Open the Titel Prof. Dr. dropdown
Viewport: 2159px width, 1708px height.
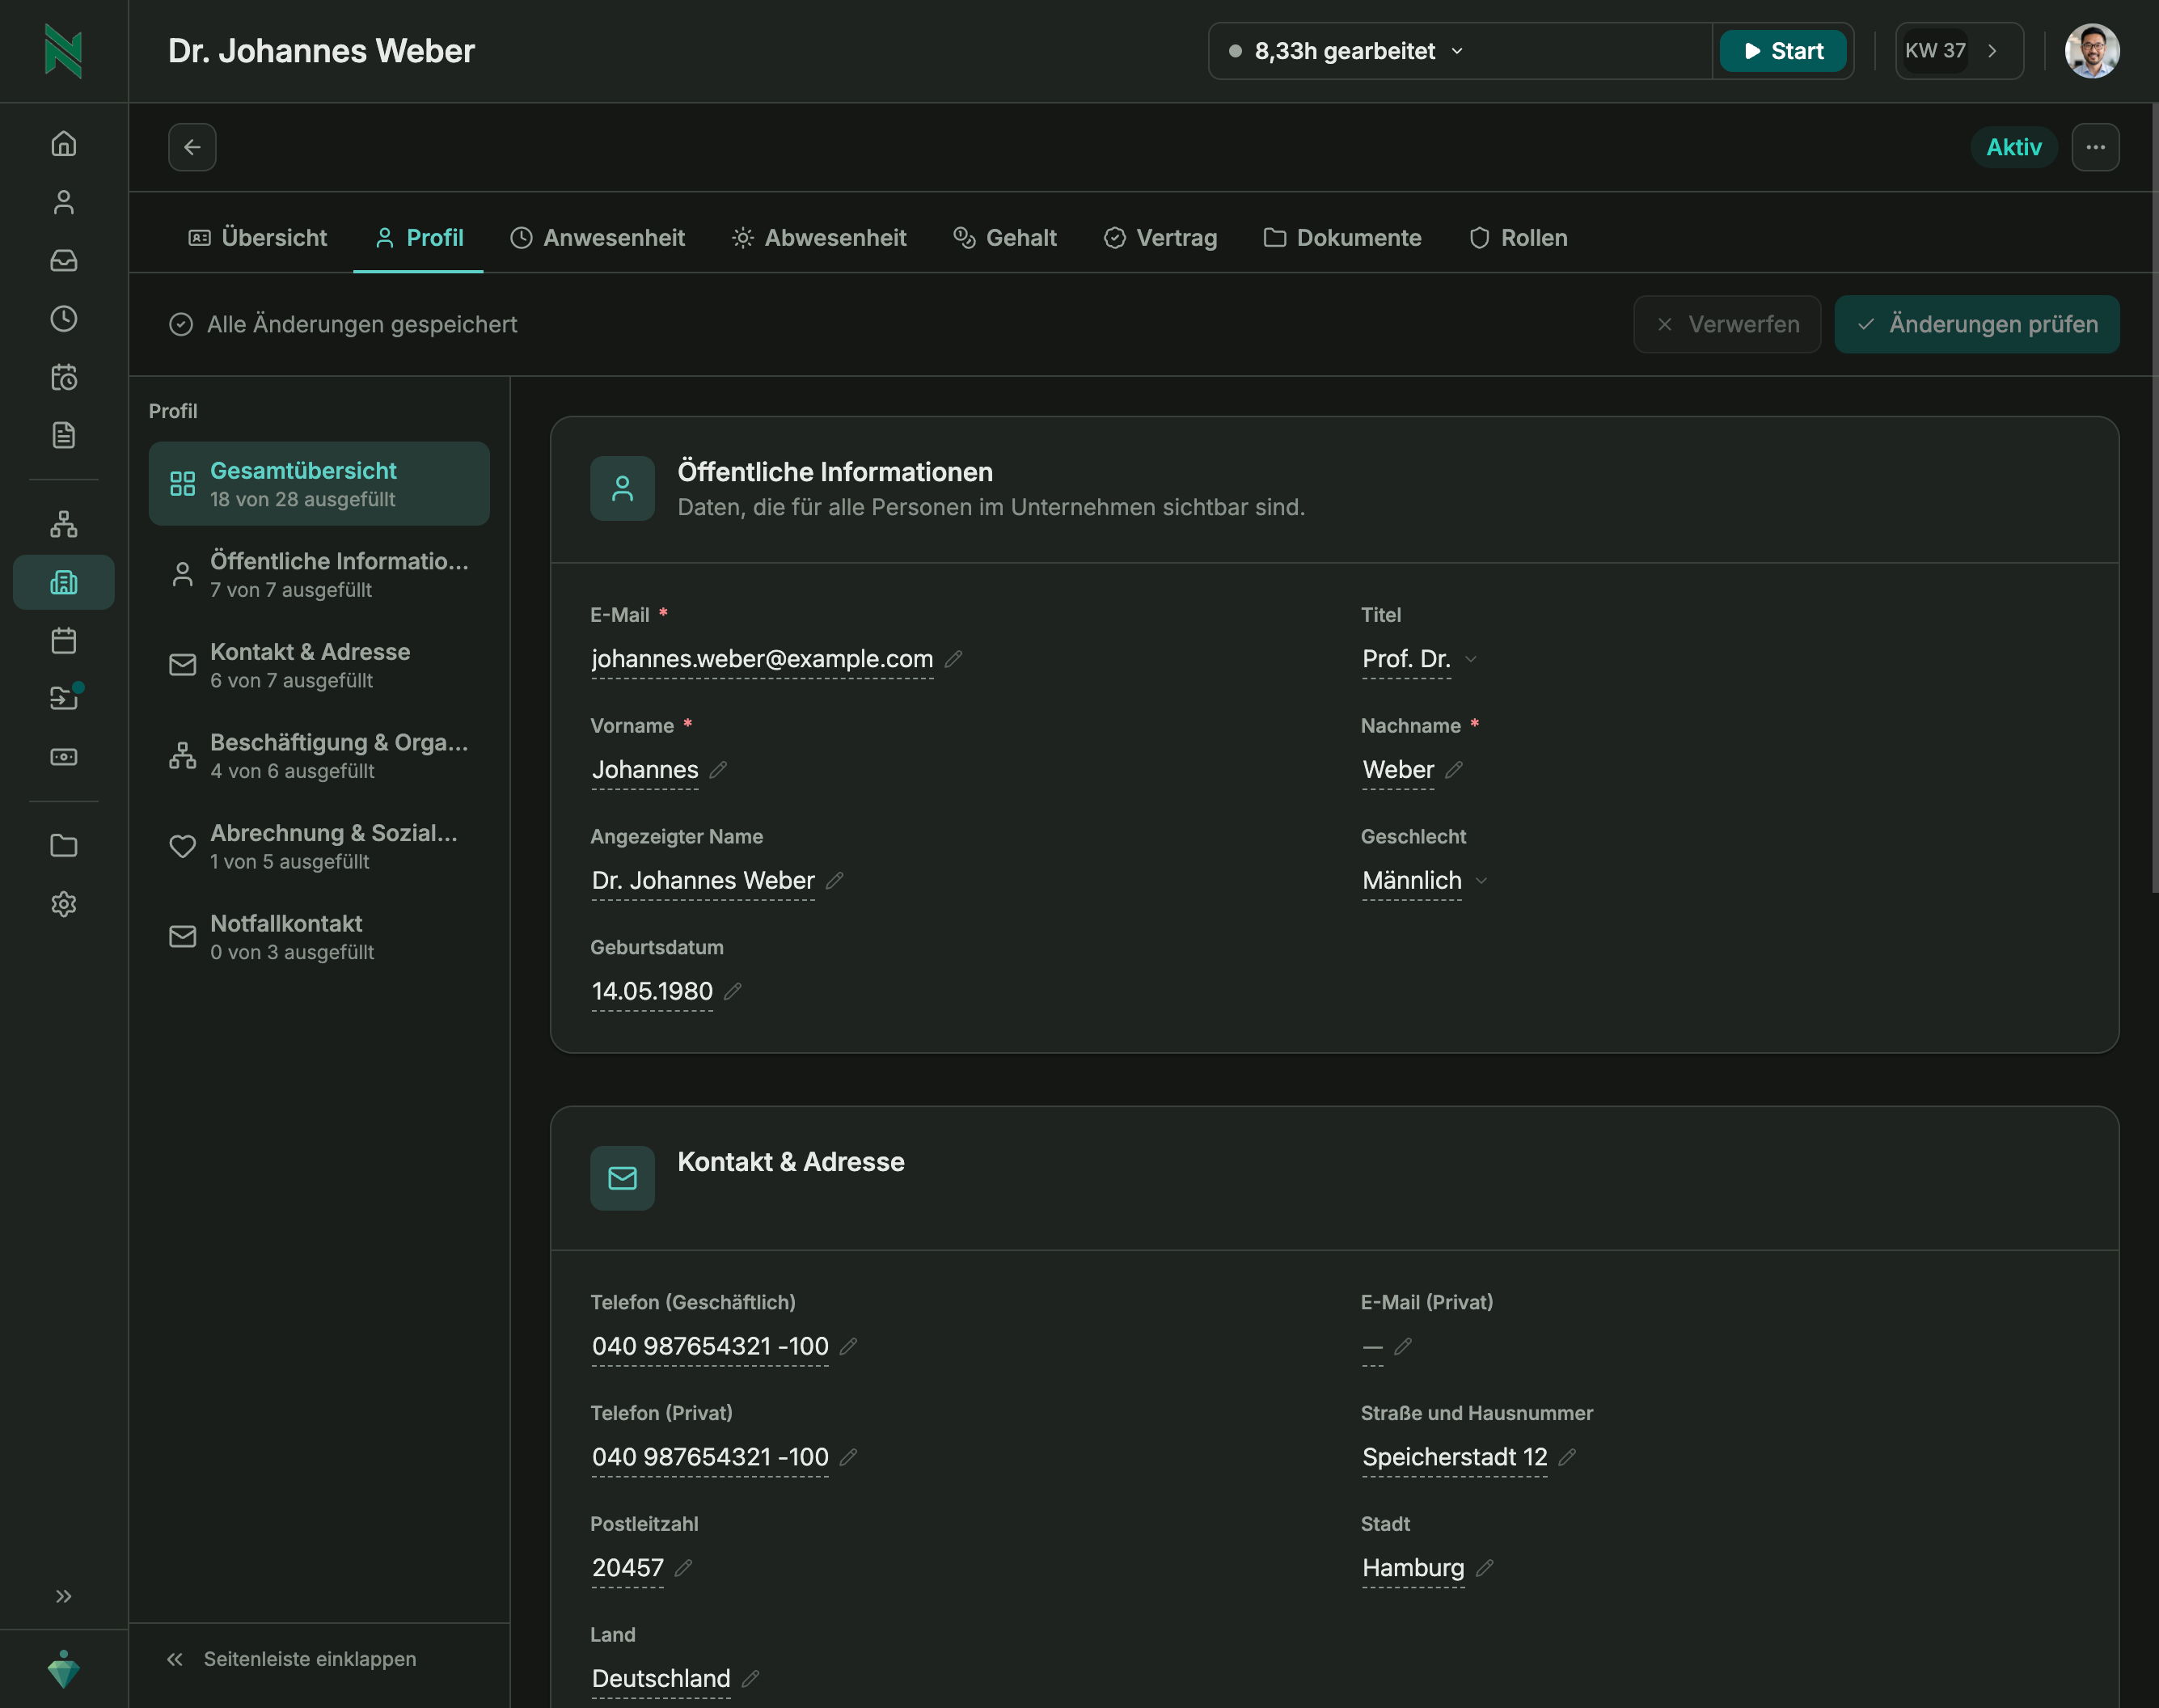point(1419,659)
